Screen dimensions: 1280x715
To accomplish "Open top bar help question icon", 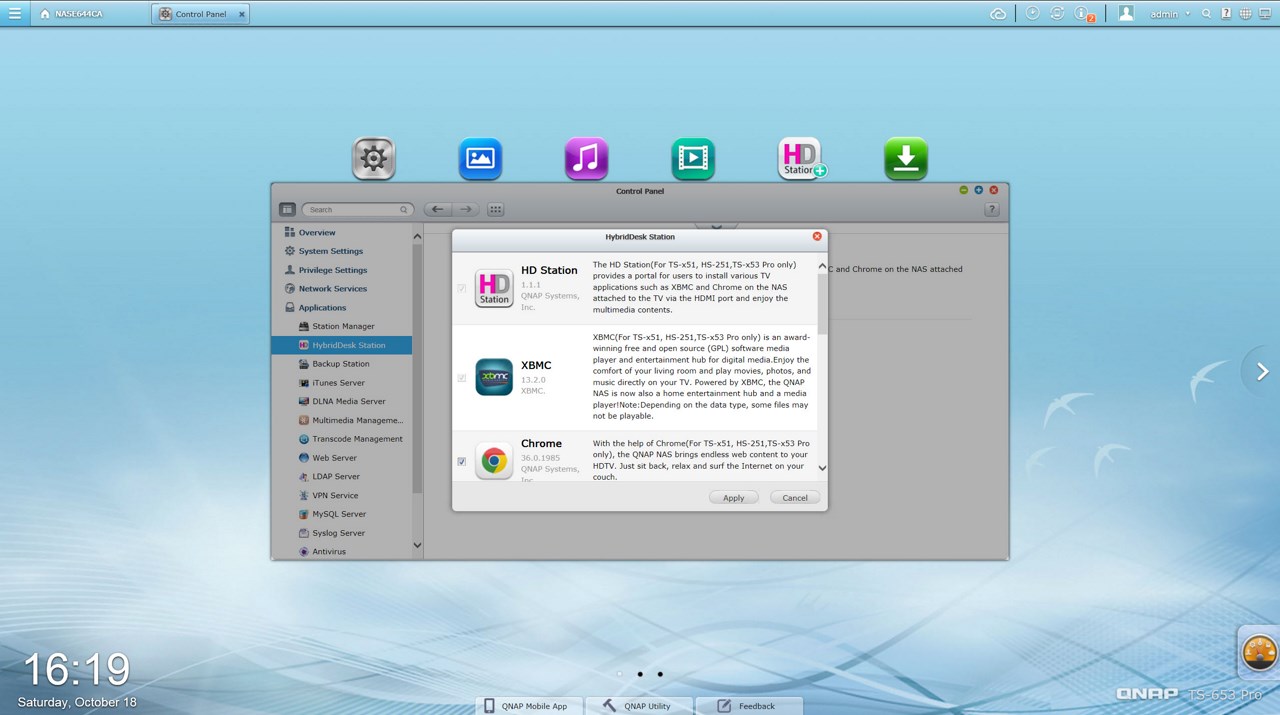I will pyautogui.click(x=1226, y=14).
